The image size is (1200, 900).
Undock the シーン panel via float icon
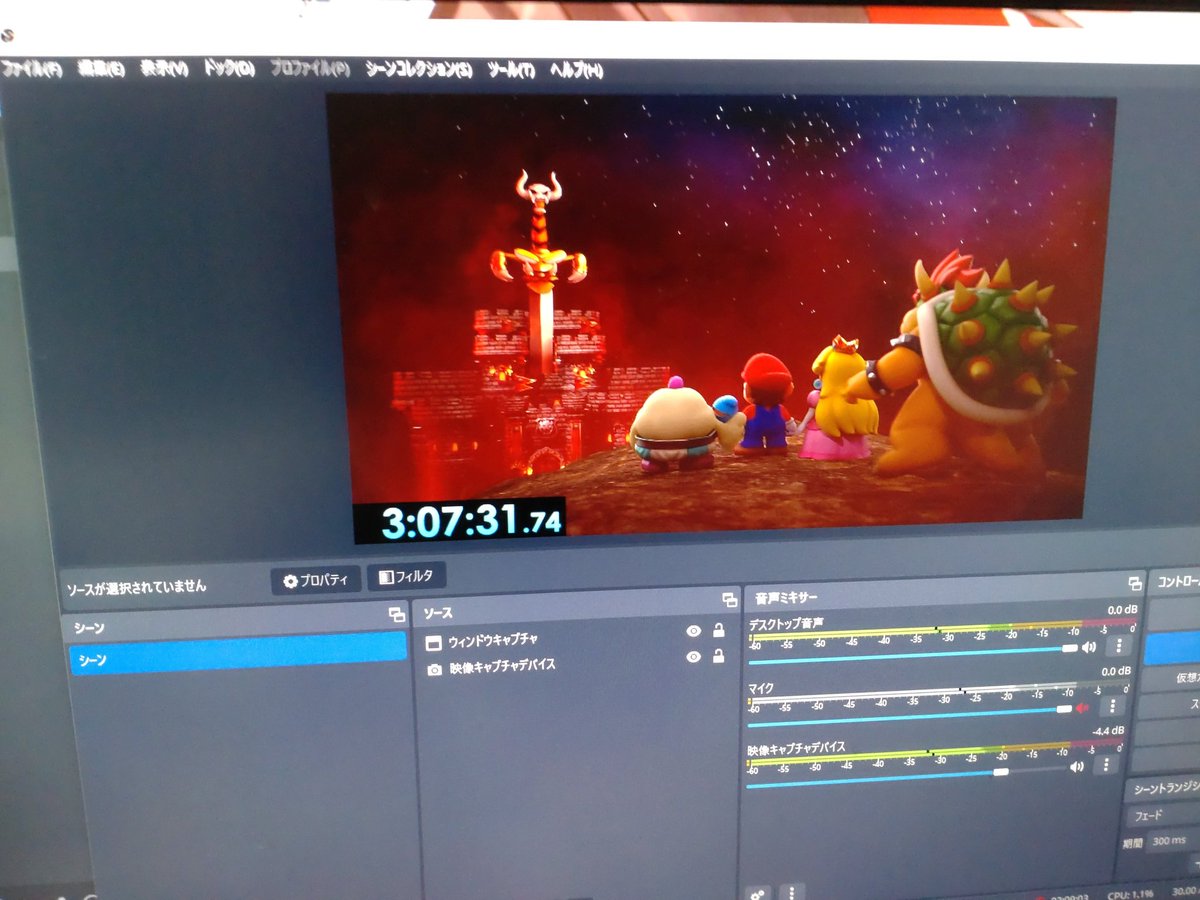coord(397,616)
